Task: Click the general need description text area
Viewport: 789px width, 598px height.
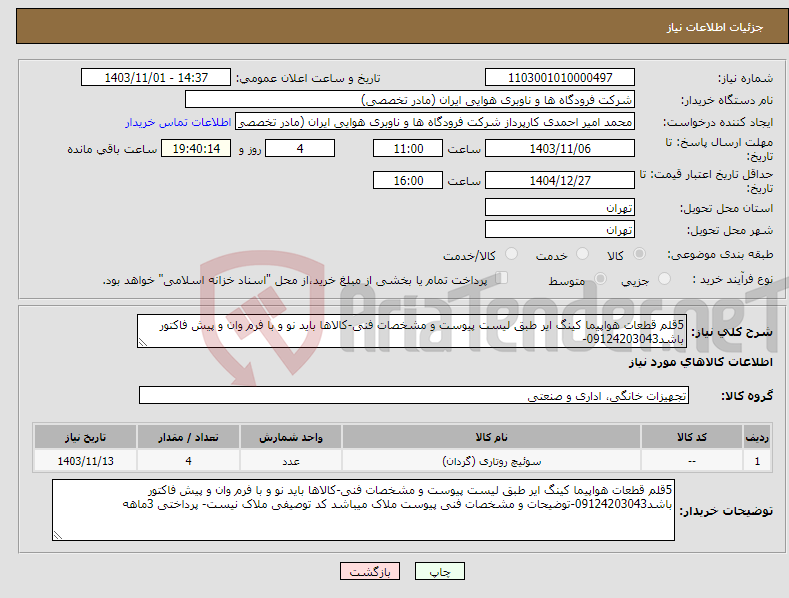Action: 411,331
